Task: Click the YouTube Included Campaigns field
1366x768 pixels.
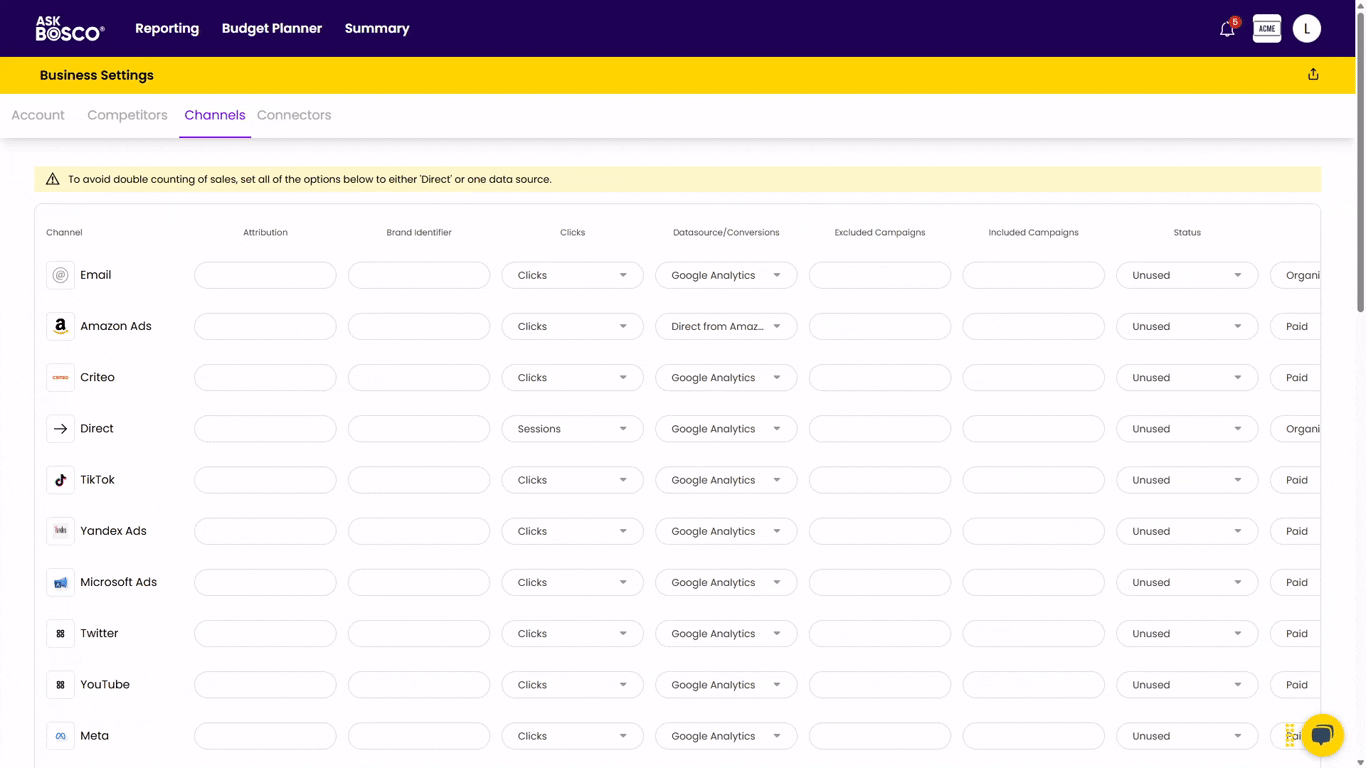Action: [x=1033, y=685]
